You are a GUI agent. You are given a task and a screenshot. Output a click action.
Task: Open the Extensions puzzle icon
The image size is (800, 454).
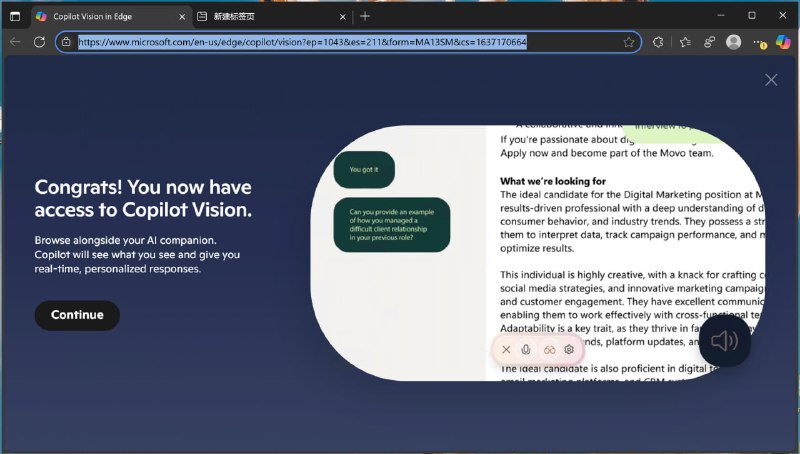click(x=658, y=42)
